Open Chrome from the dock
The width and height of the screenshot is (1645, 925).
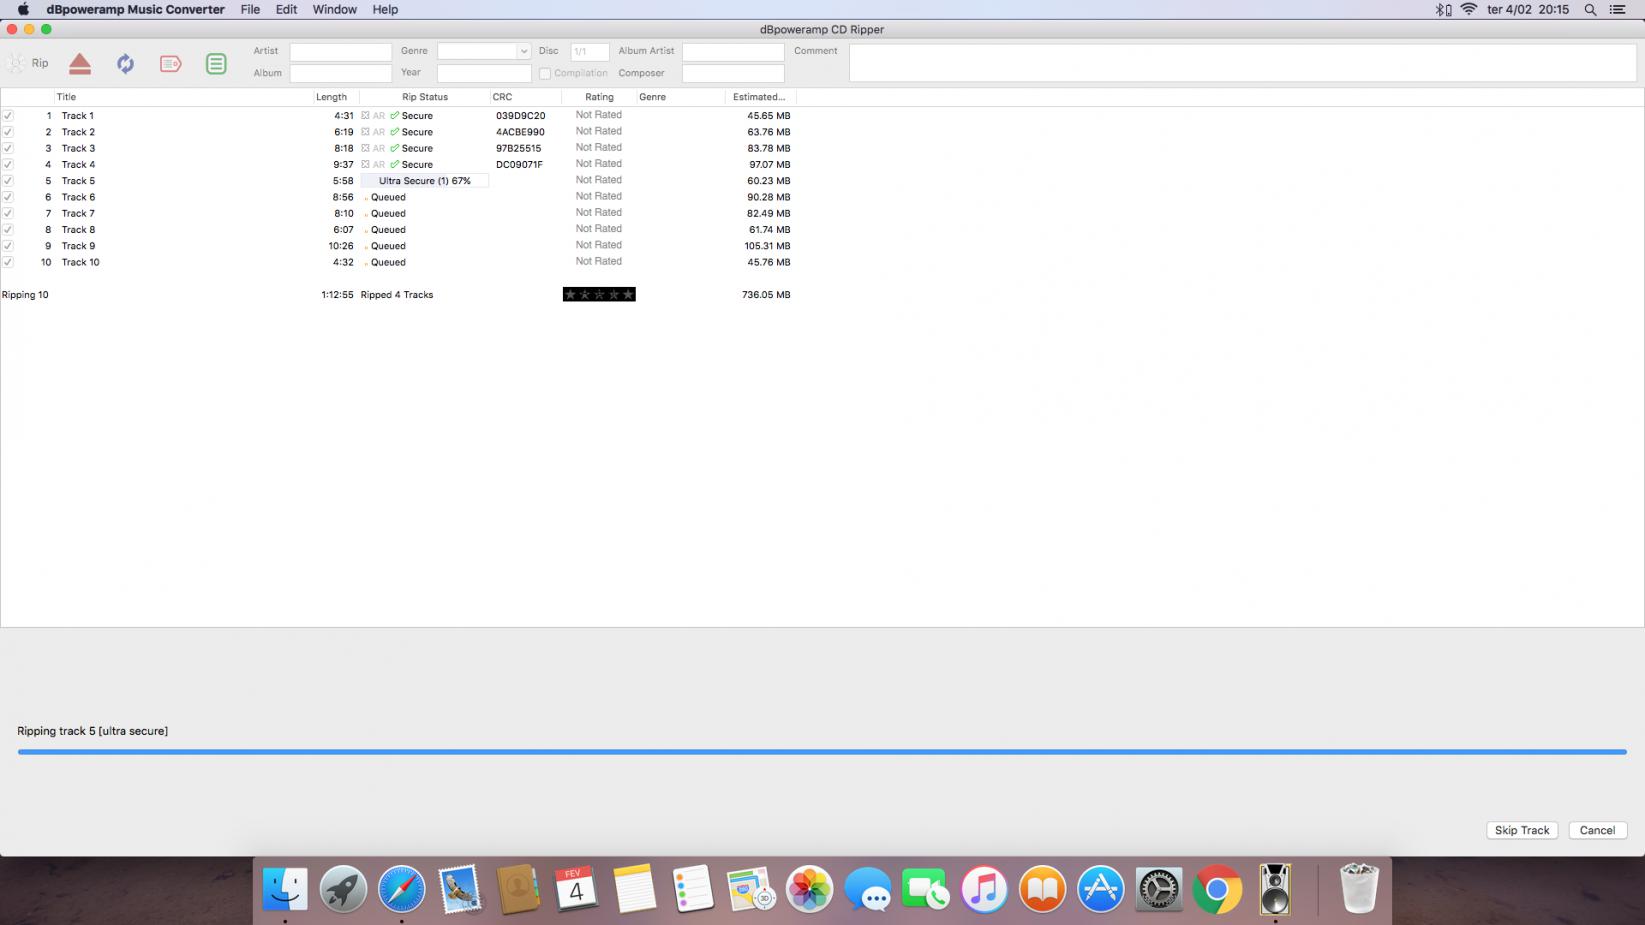[1217, 889]
